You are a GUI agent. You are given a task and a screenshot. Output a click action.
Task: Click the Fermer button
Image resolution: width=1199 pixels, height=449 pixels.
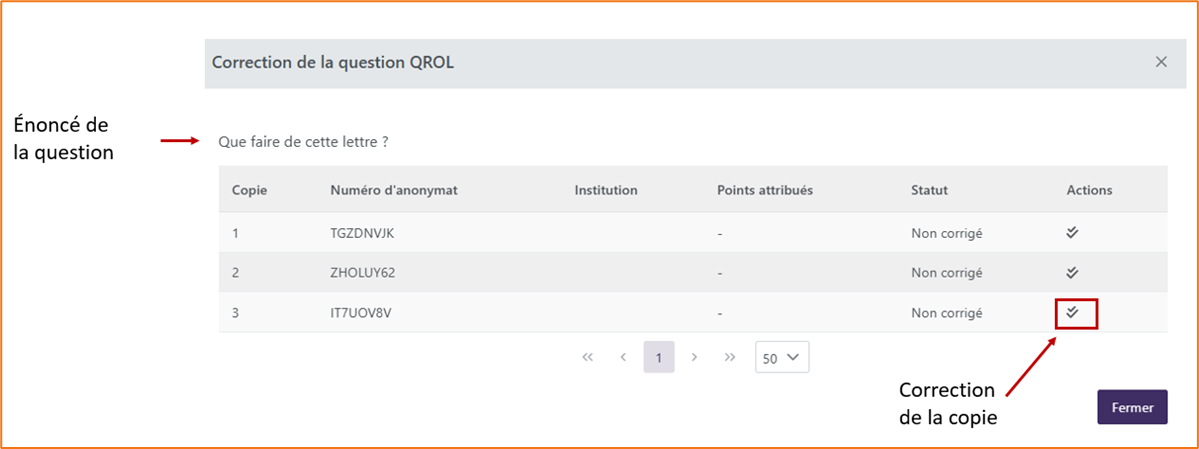click(x=1132, y=408)
